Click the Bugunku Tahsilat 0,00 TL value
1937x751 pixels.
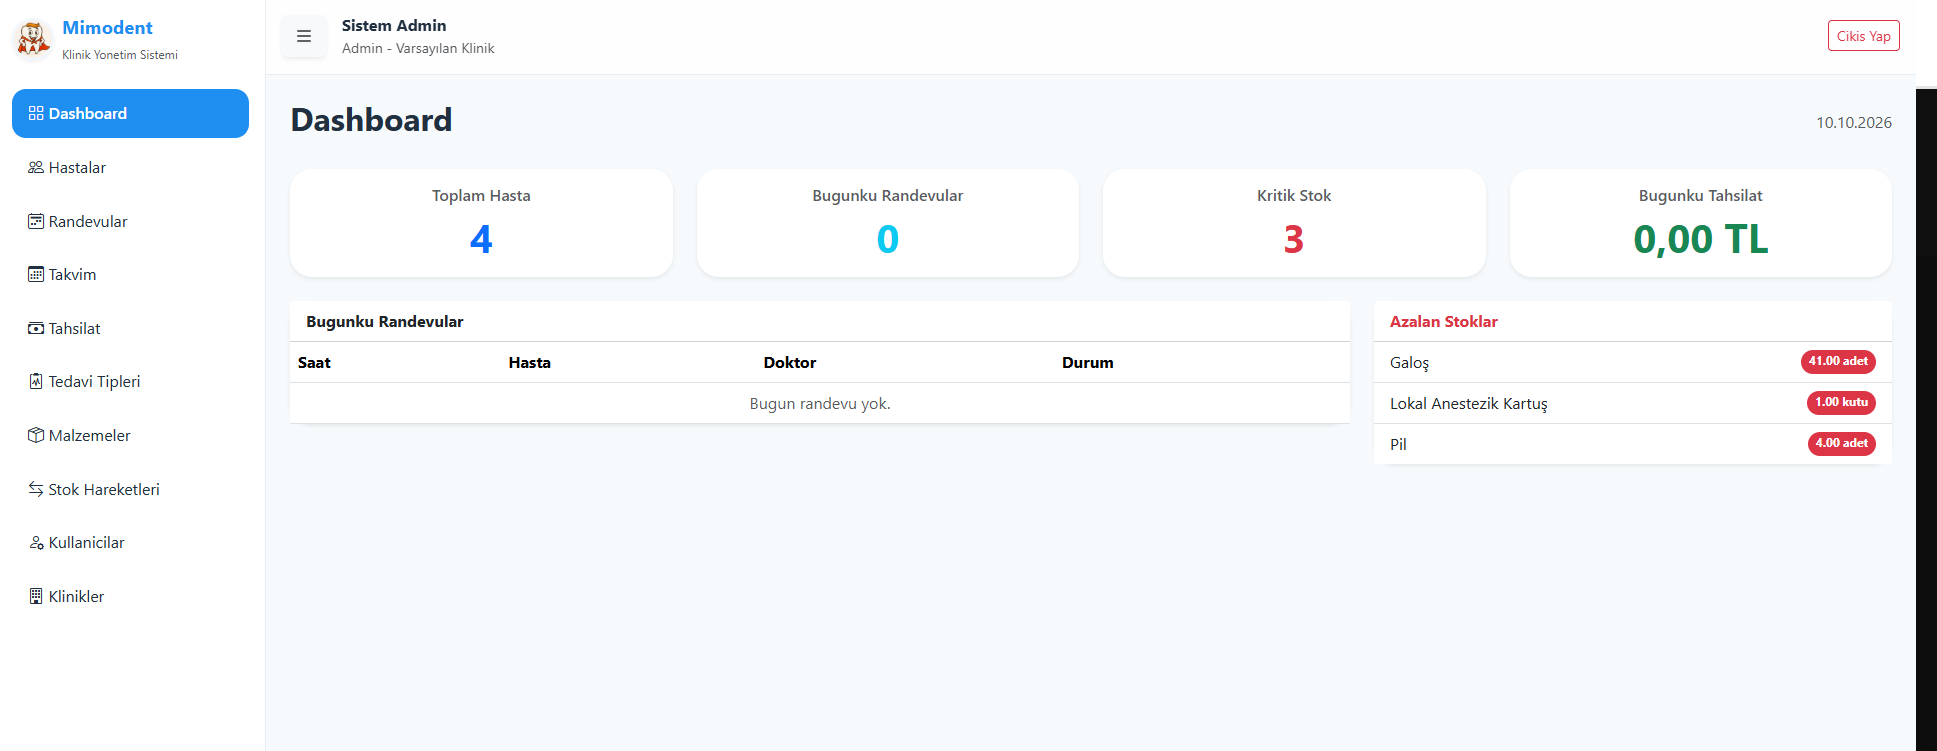1700,239
